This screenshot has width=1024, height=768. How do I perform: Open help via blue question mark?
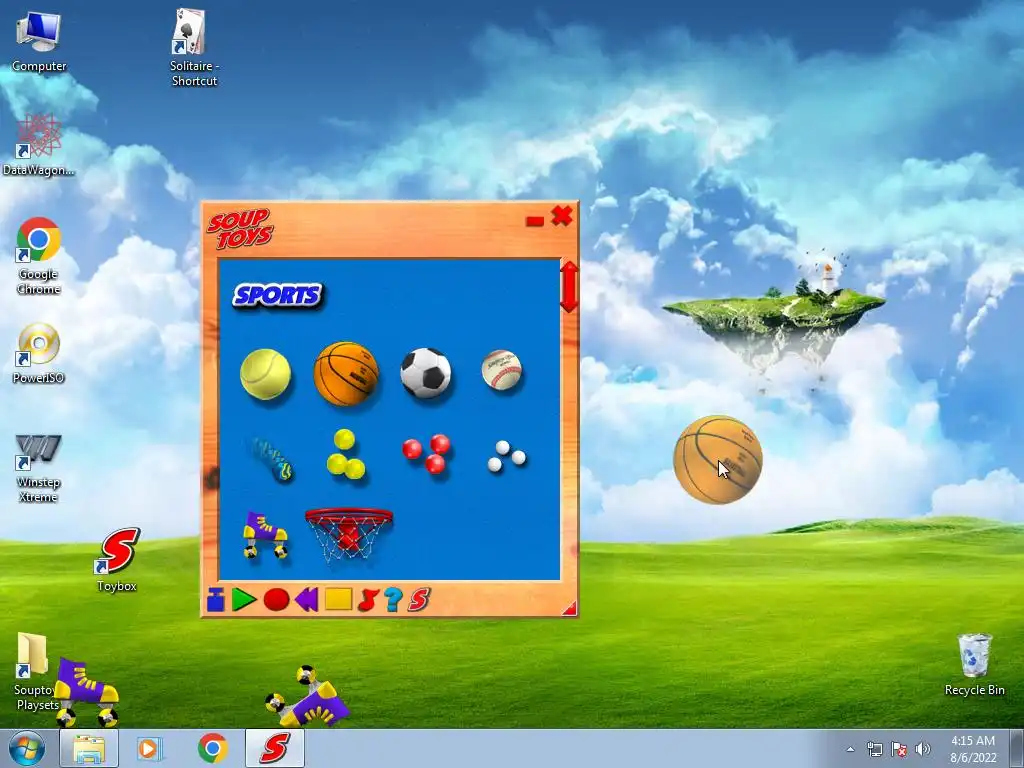coord(392,600)
